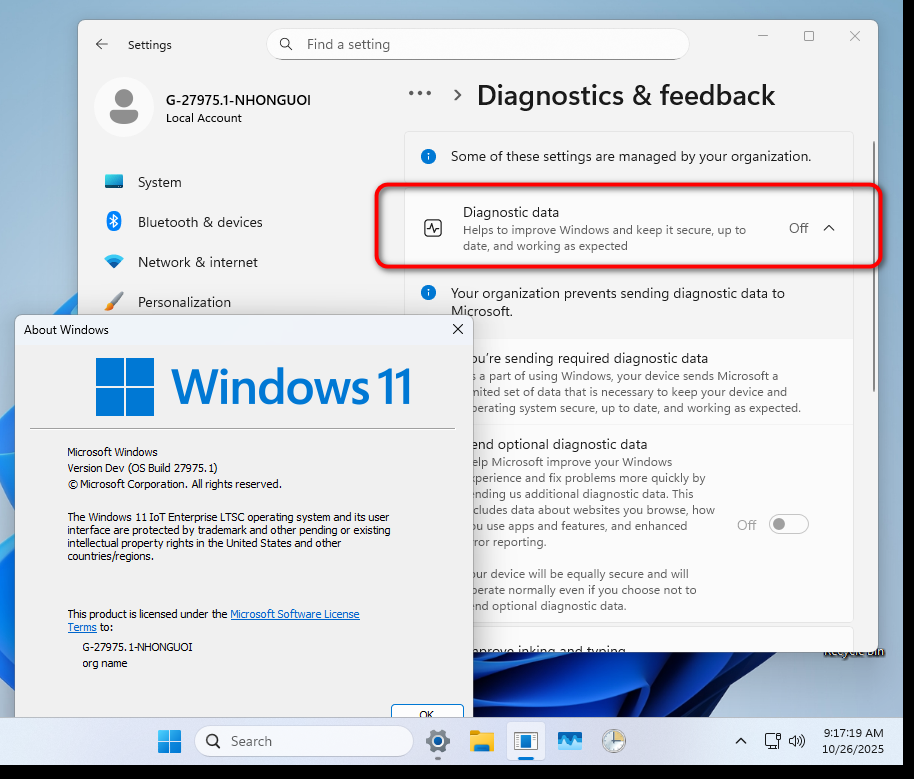
Task: Click 'org name' in About Windows
Action: pyautogui.click(x=105, y=663)
